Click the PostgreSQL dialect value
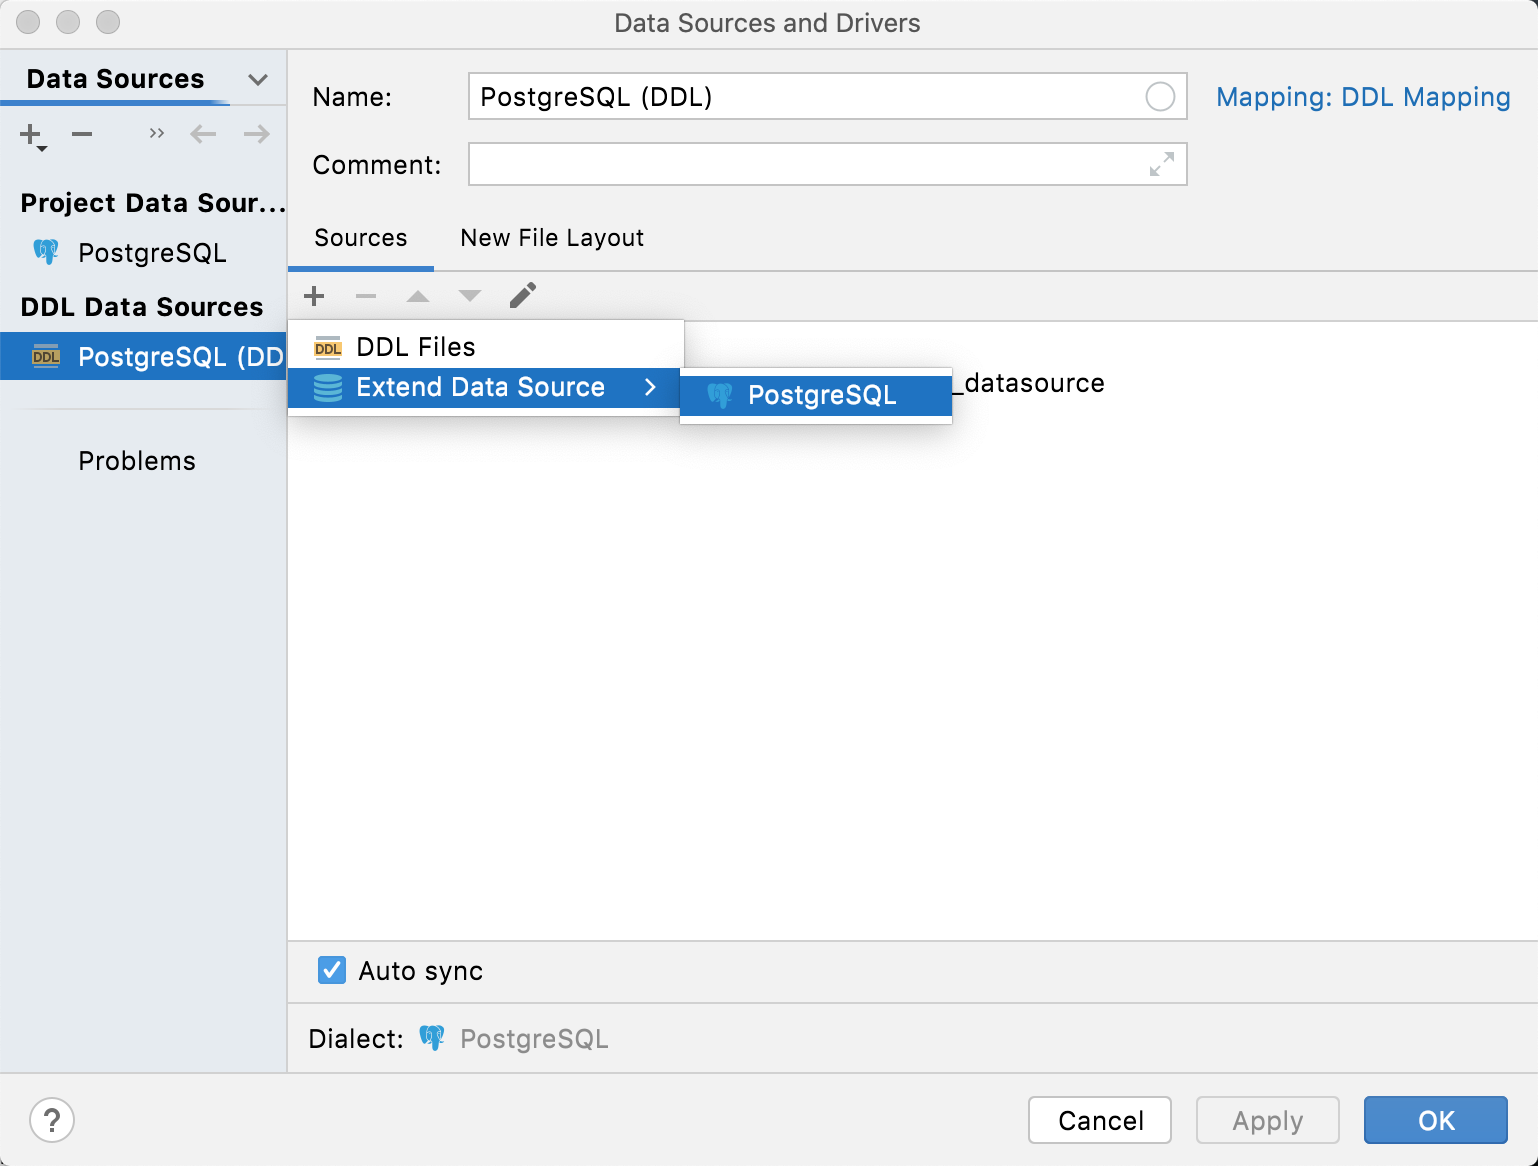This screenshot has width=1538, height=1166. coord(534,1039)
